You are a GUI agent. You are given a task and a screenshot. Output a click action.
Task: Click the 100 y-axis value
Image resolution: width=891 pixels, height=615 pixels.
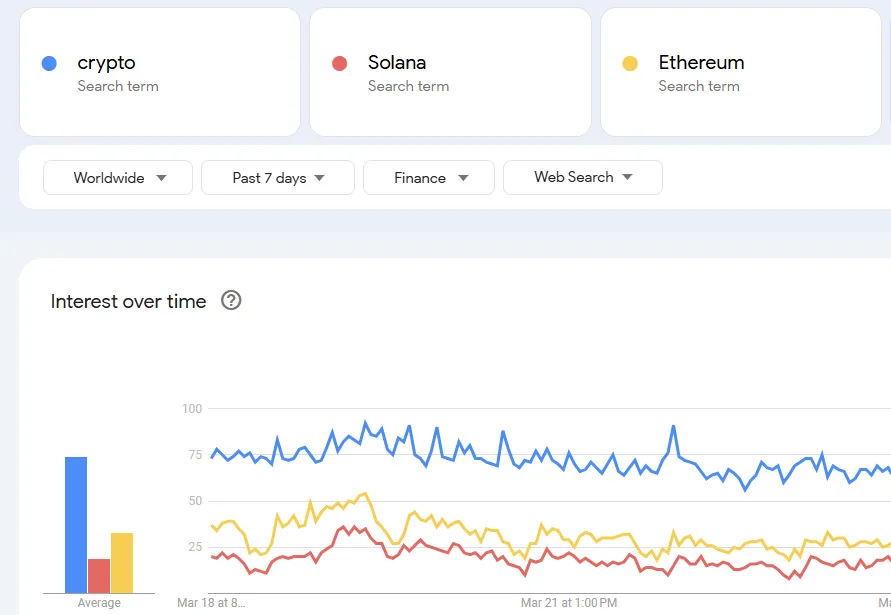tap(192, 408)
